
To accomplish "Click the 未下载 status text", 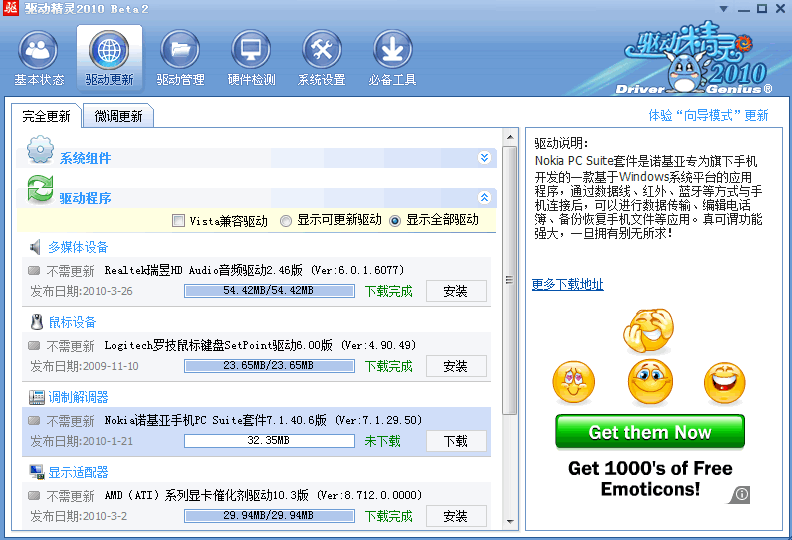I will 382,441.
